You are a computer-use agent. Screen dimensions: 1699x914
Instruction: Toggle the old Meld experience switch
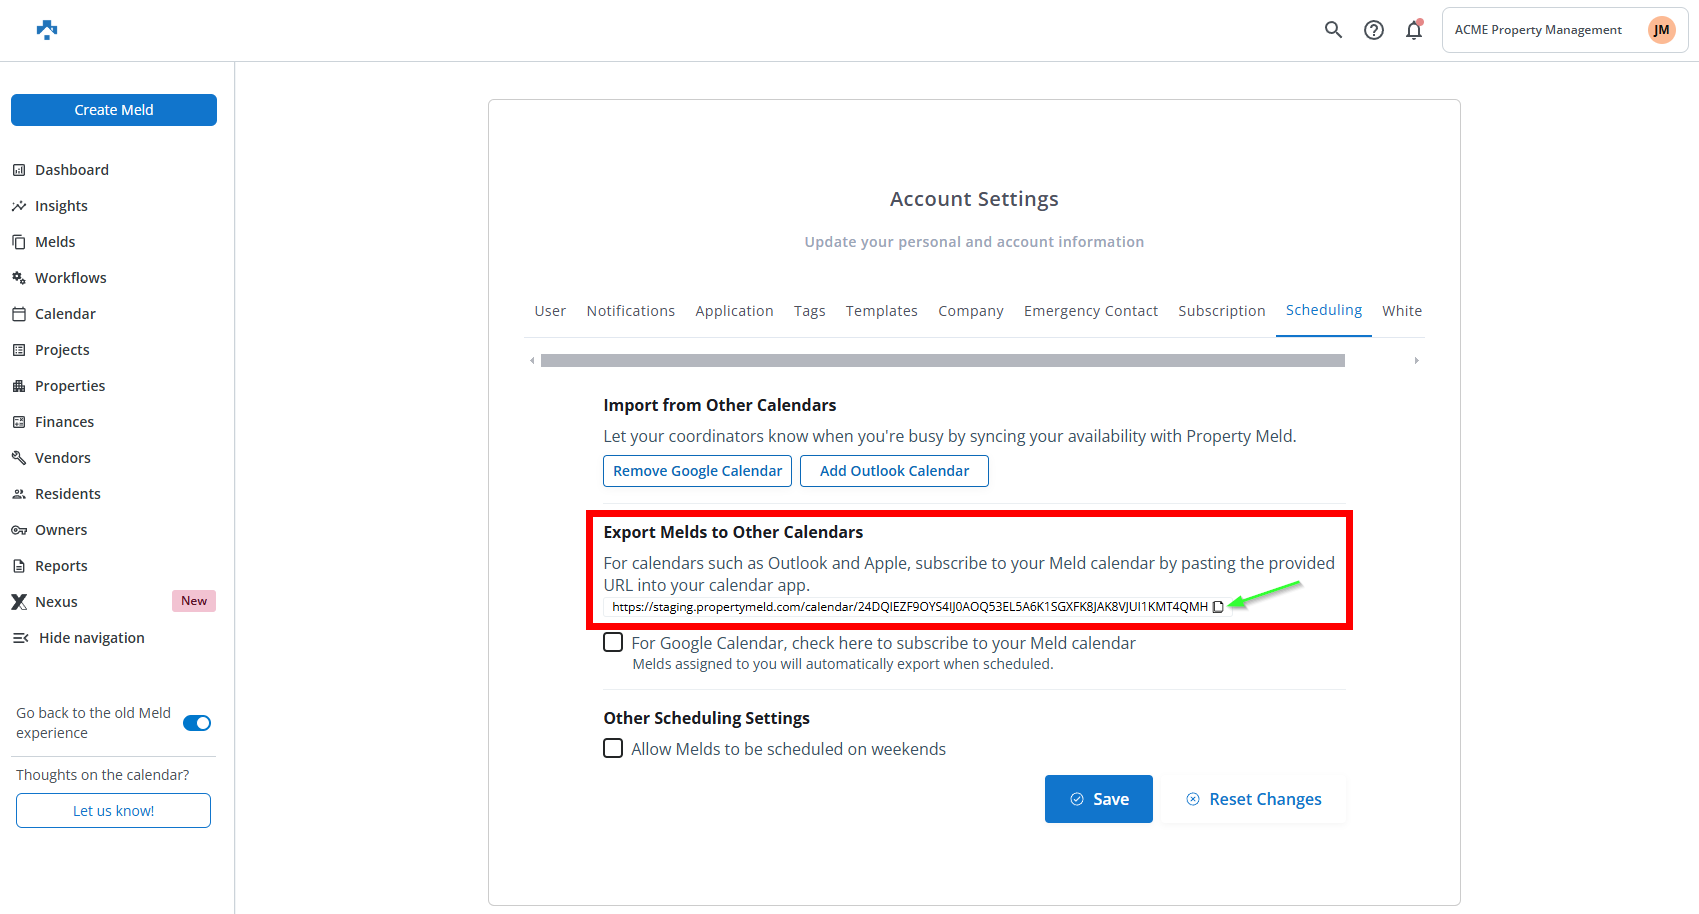pyautogui.click(x=197, y=723)
